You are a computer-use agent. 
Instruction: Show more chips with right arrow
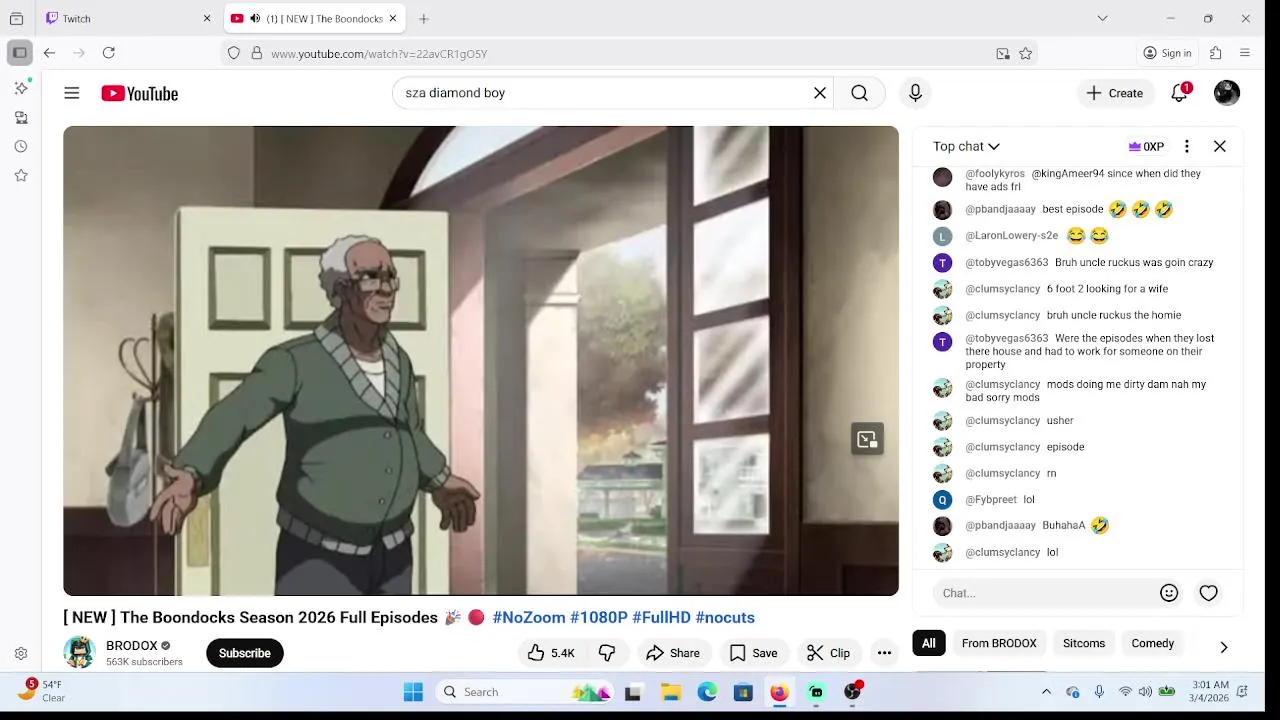click(1223, 647)
